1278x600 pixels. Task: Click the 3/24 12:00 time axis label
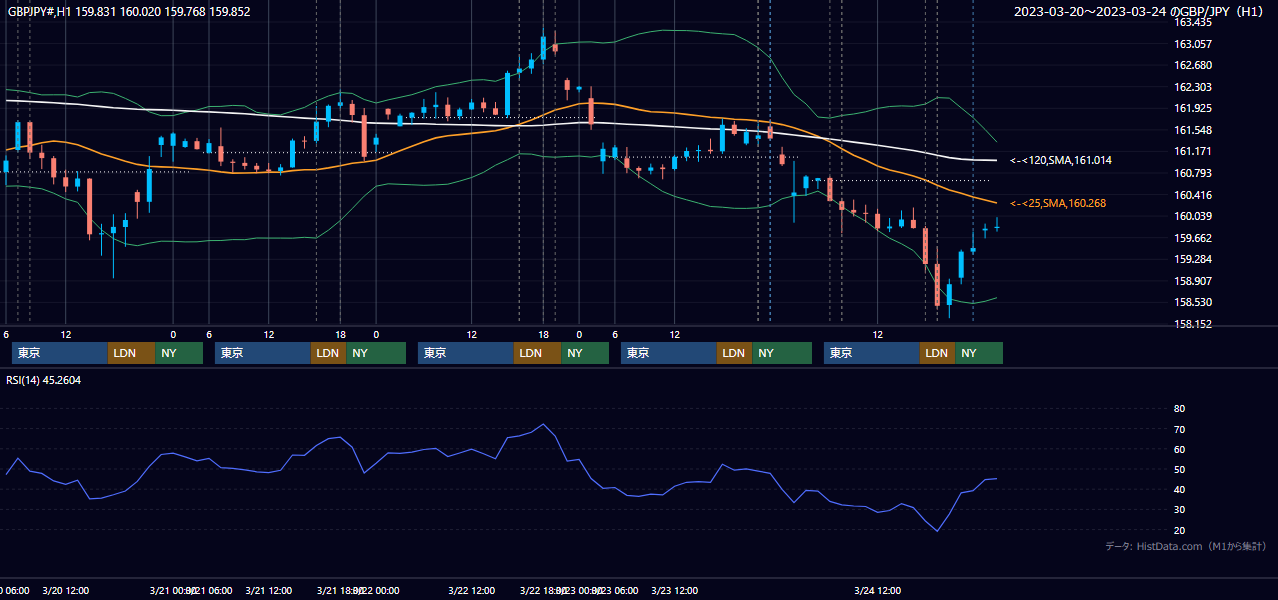pos(878,590)
